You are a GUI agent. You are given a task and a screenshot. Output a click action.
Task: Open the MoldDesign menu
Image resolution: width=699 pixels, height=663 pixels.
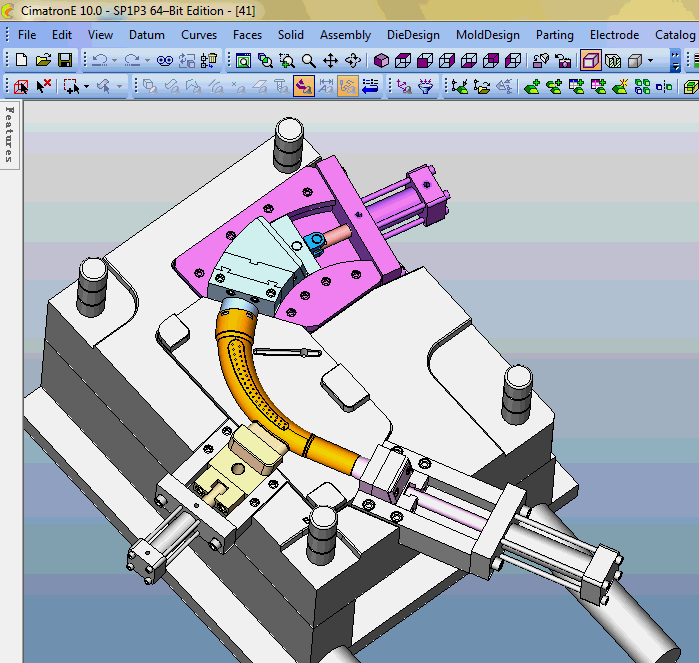[487, 35]
